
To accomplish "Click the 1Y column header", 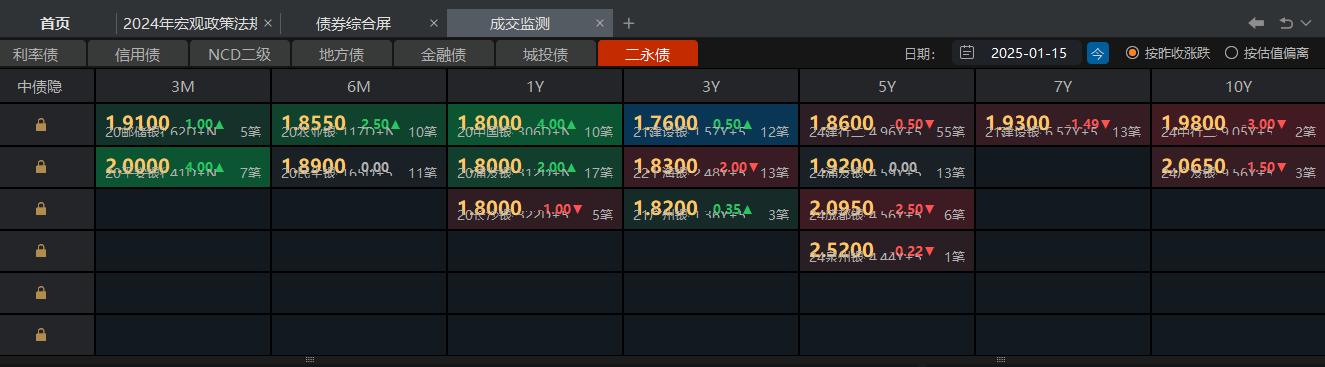I will pyautogui.click(x=535, y=87).
